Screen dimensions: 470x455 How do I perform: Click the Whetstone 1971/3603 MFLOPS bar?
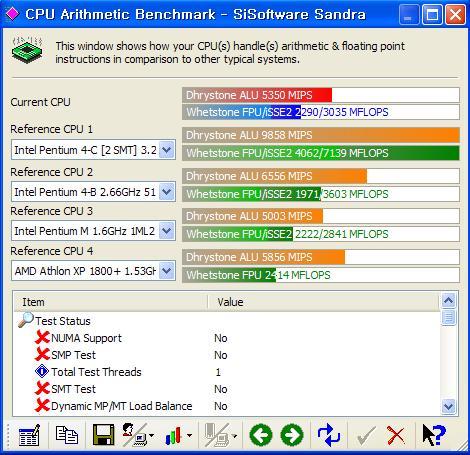(x=321, y=194)
